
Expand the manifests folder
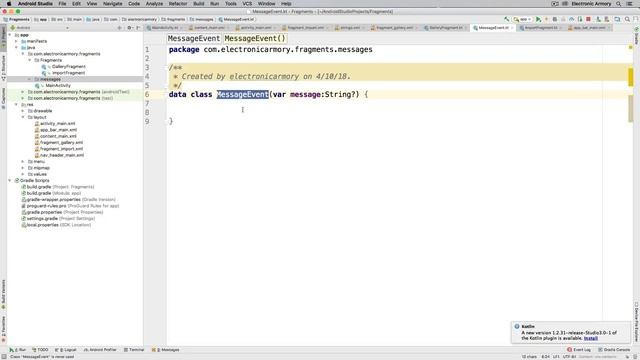tap(17, 41)
